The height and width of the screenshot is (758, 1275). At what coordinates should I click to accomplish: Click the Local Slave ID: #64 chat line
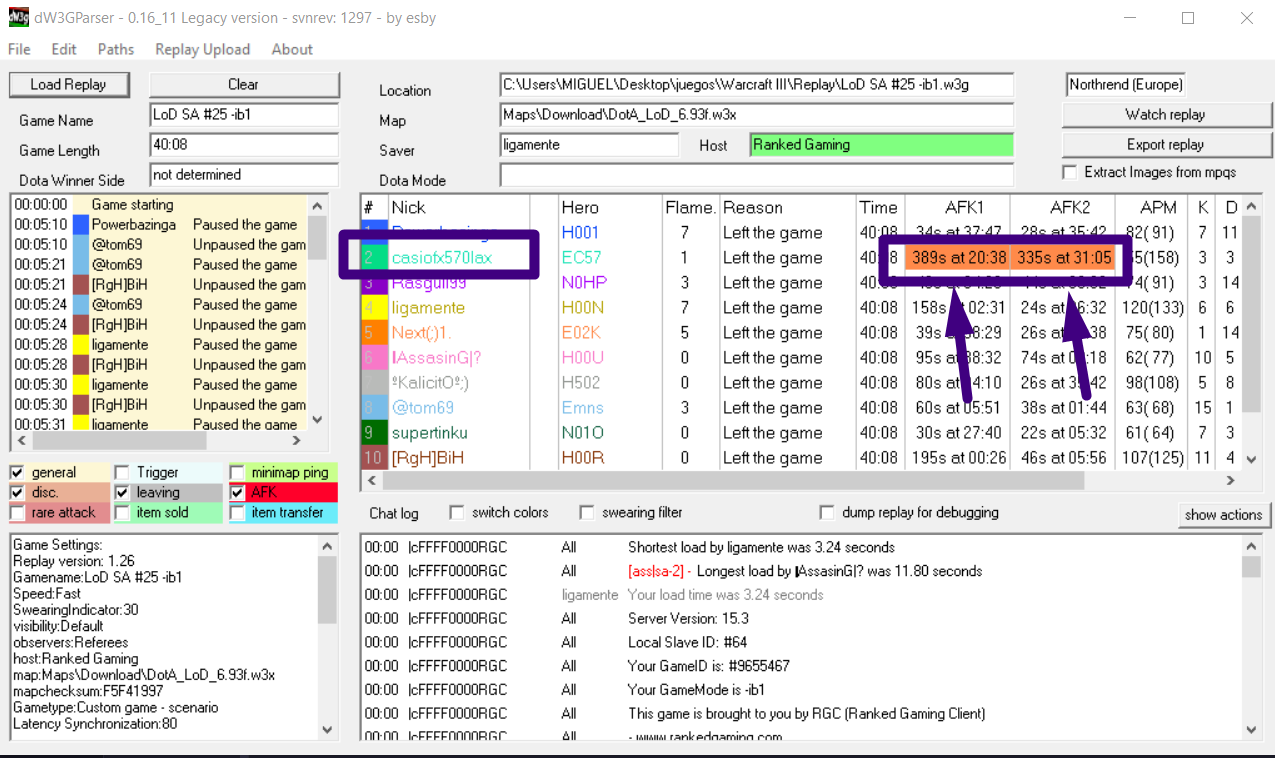(688, 642)
